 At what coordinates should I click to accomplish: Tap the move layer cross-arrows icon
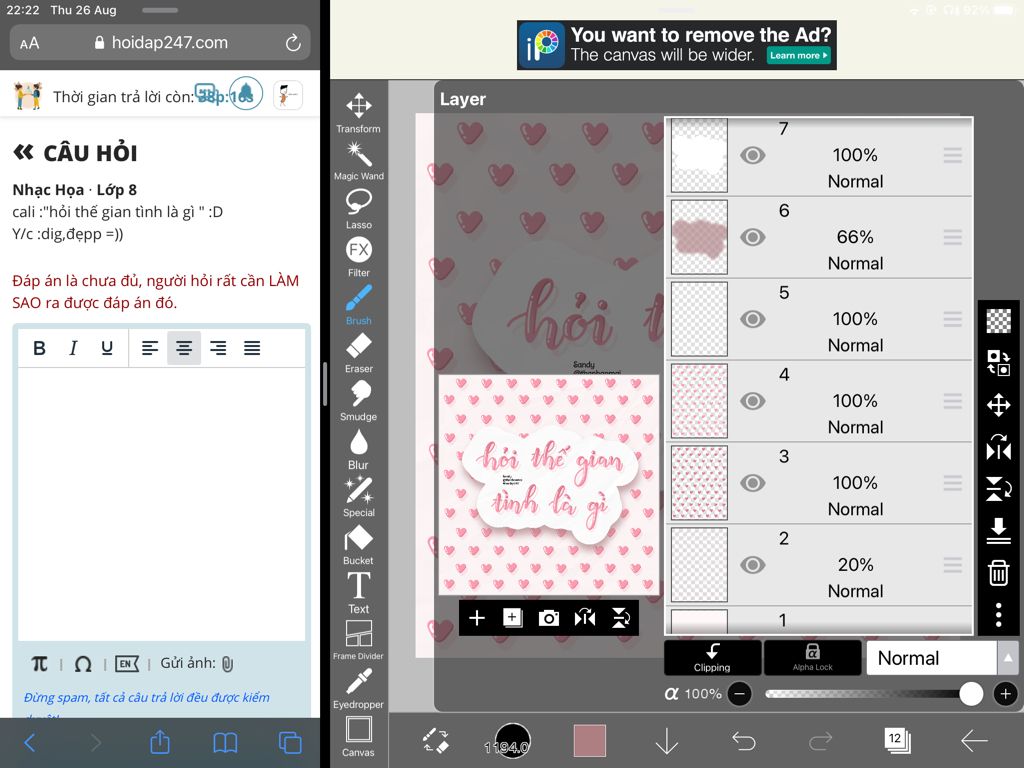pyautogui.click(x=999, y=405)
